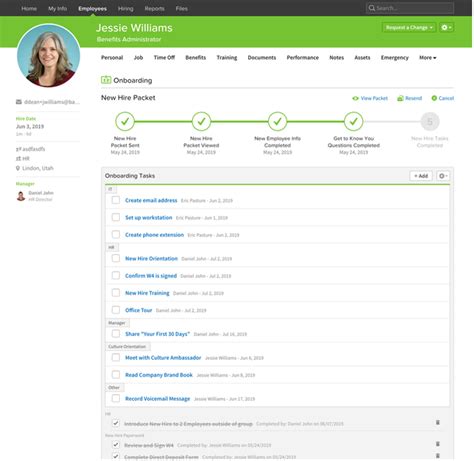Click the Add task button

click(421, 176)
